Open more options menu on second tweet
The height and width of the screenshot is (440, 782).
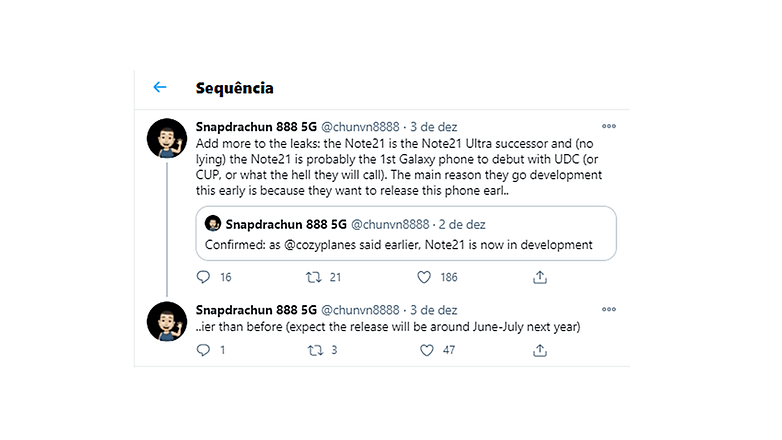608,309
